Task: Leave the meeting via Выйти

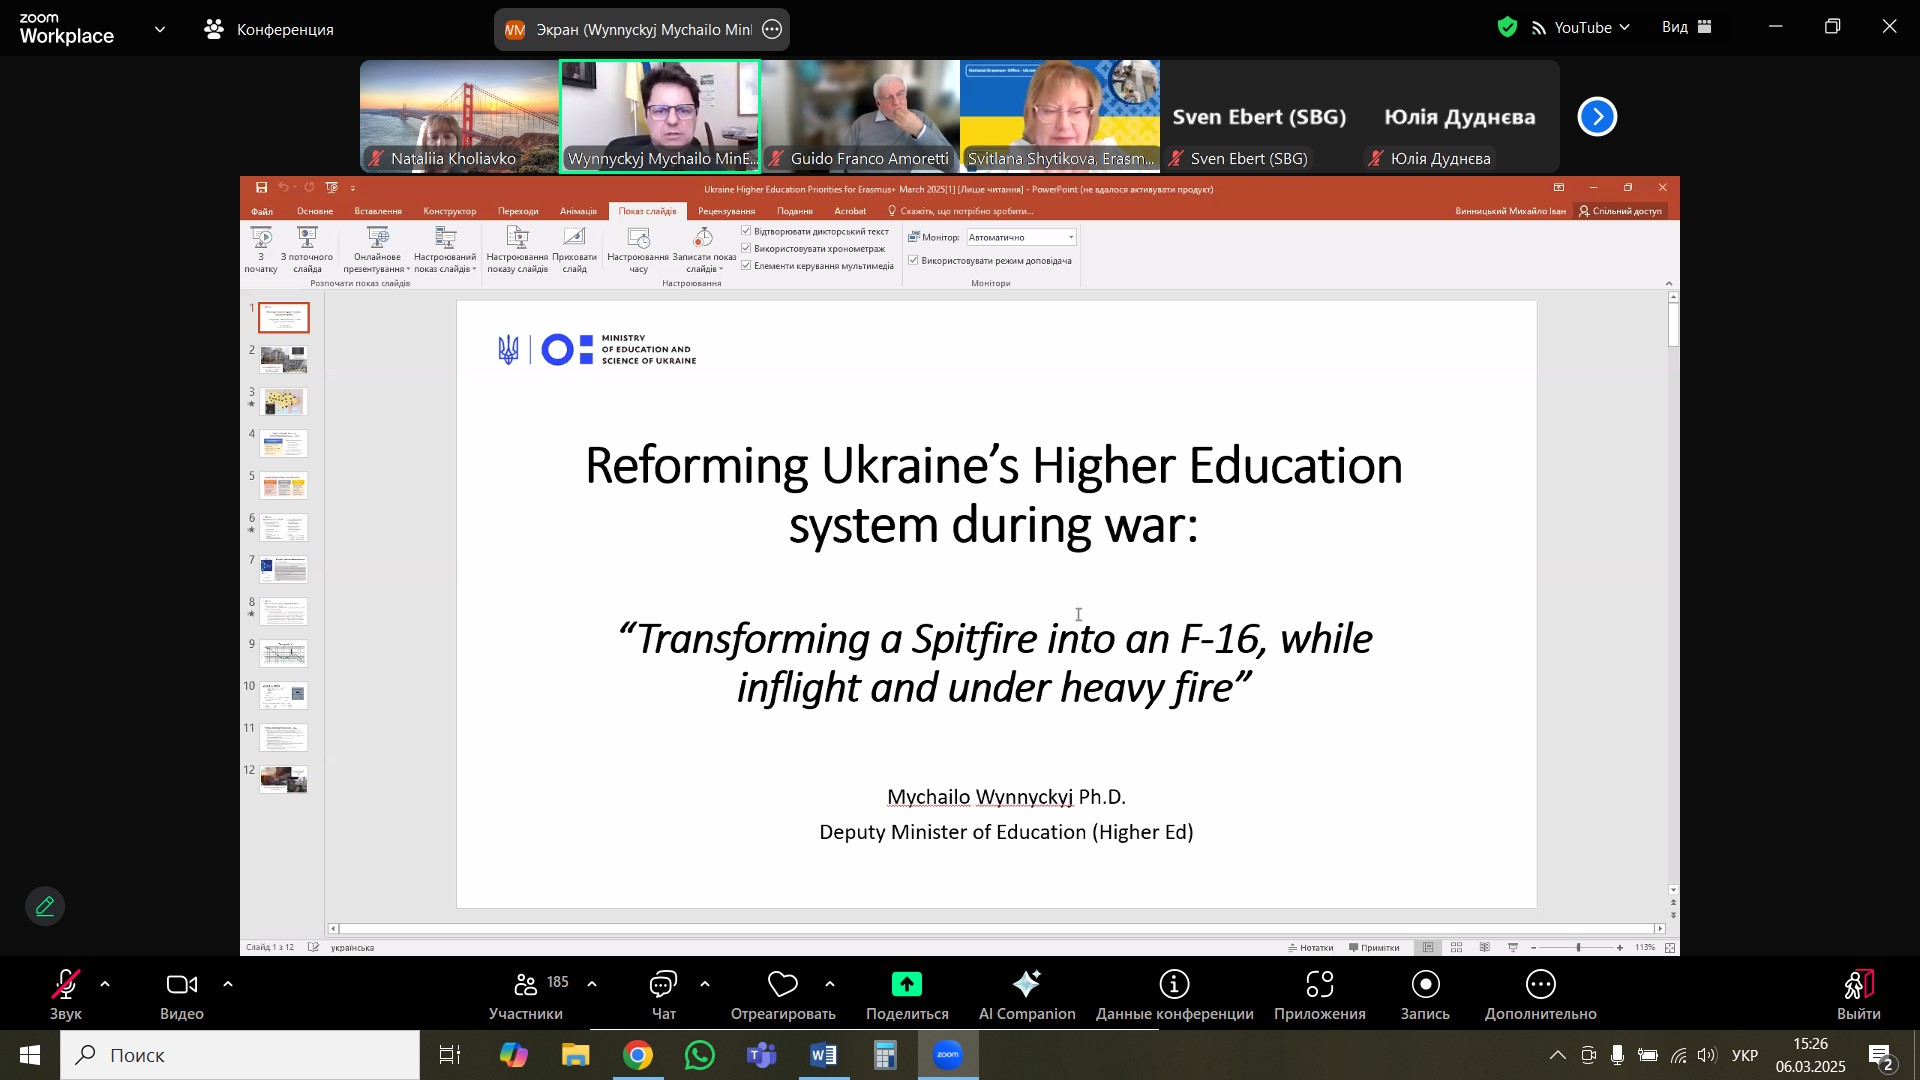Action: 1858,986
